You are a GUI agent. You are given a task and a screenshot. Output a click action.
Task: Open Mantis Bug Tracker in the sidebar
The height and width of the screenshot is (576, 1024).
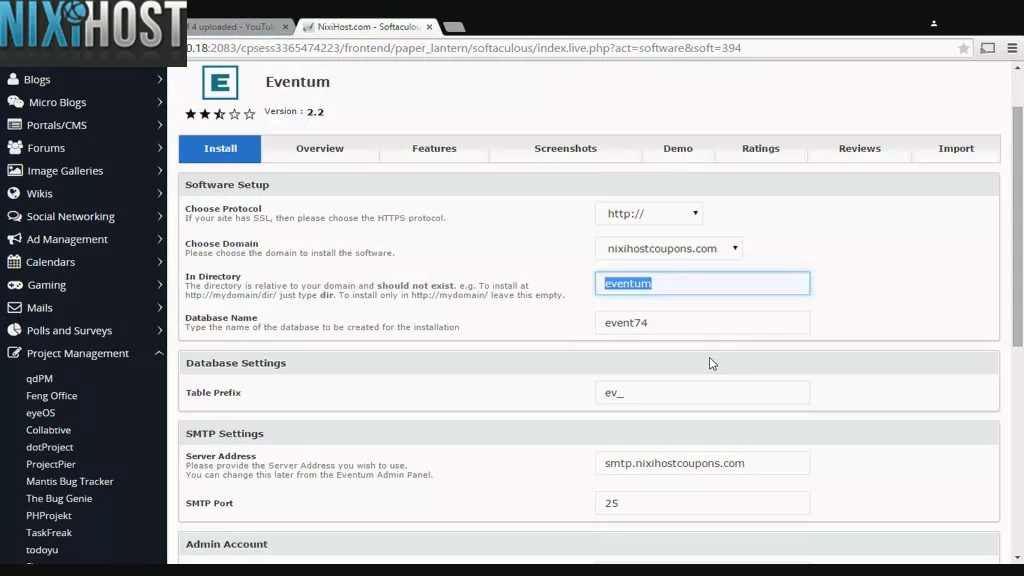click(x=70, y=481)
